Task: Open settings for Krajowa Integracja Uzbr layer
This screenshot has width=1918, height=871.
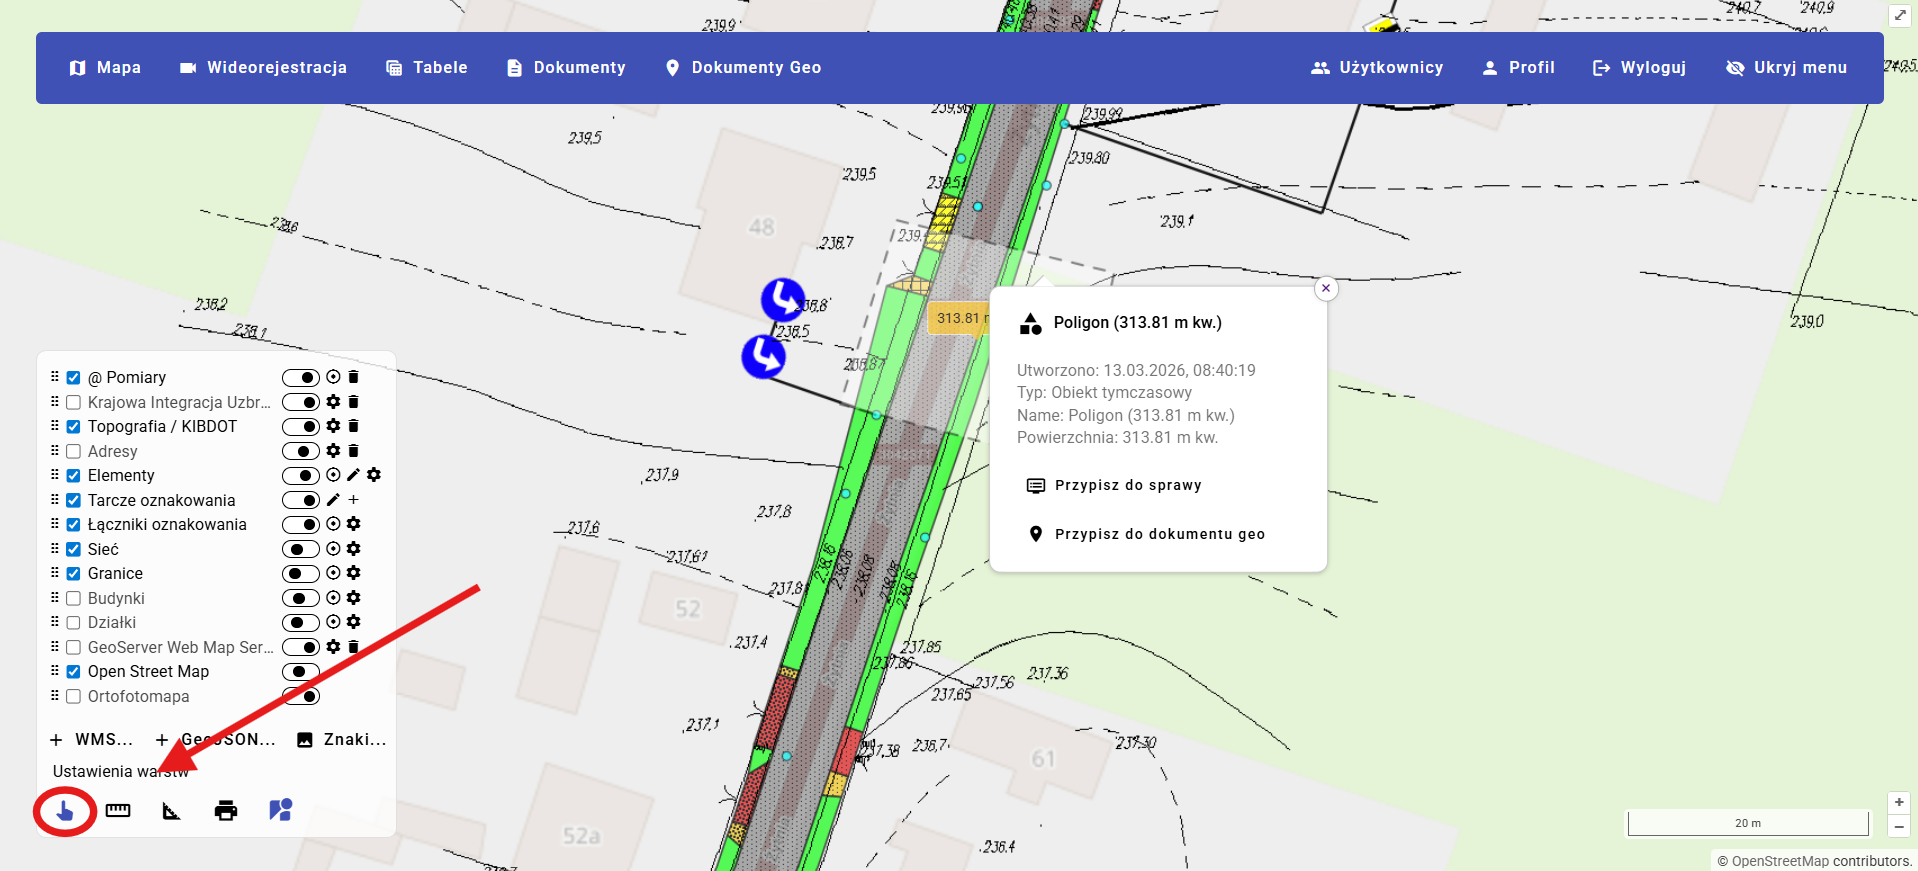Action: click(x=333, y=402)
